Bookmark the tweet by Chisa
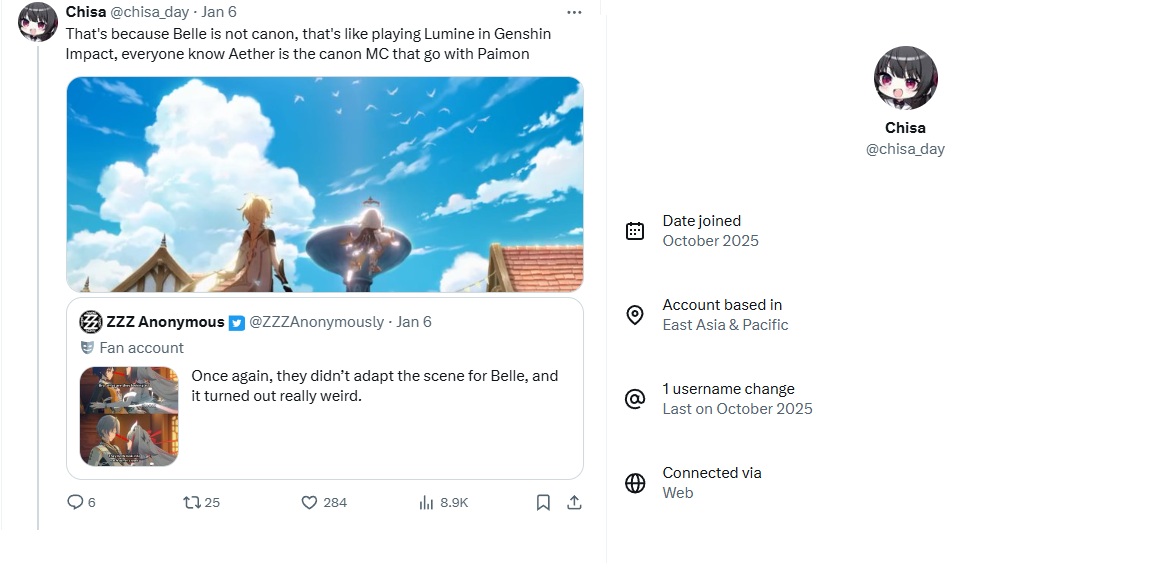Viewport: 1160px width, 586px height. tap(543, 502)
